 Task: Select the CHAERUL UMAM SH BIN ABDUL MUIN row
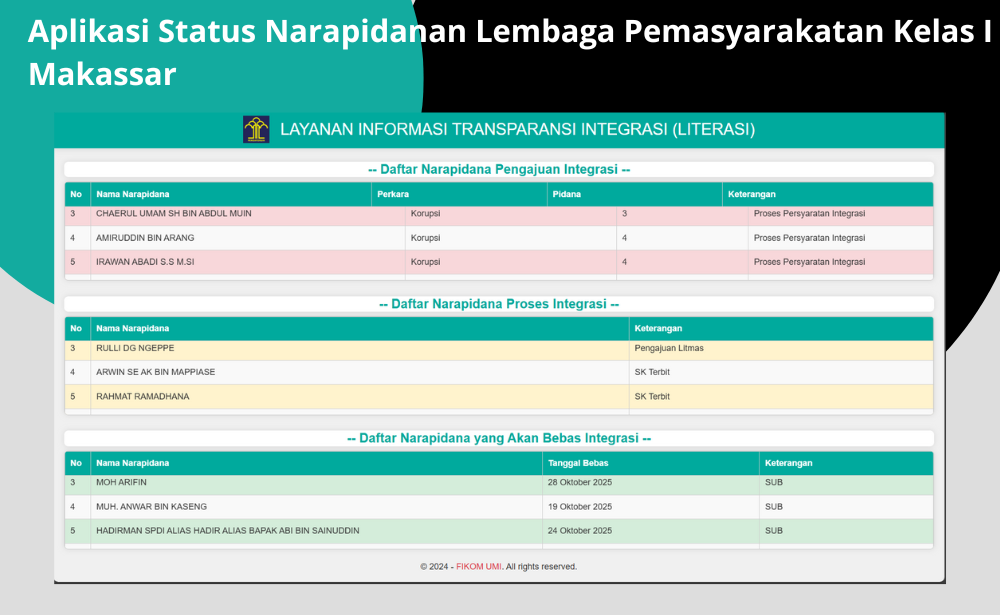[174, 214]
